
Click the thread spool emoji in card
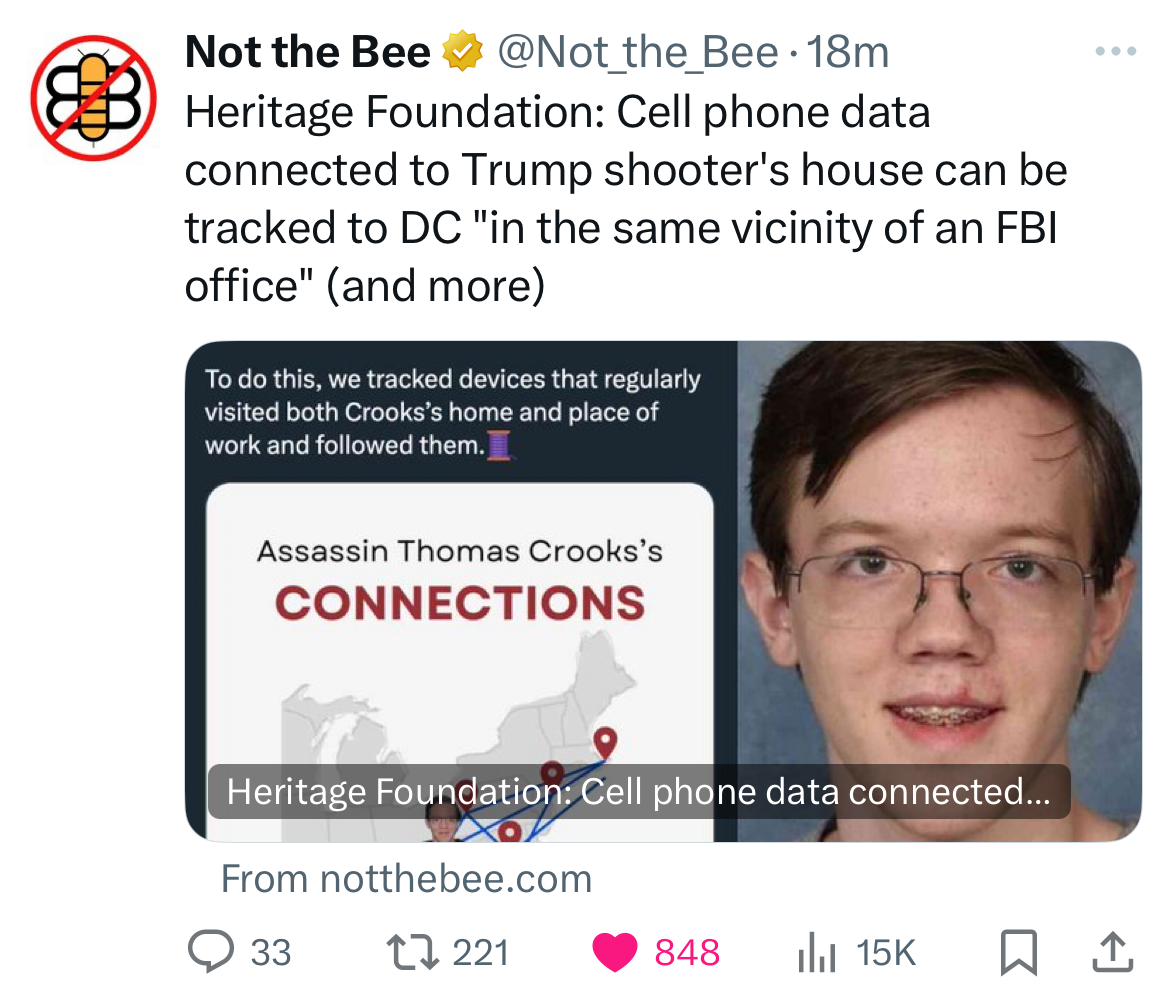500,444
